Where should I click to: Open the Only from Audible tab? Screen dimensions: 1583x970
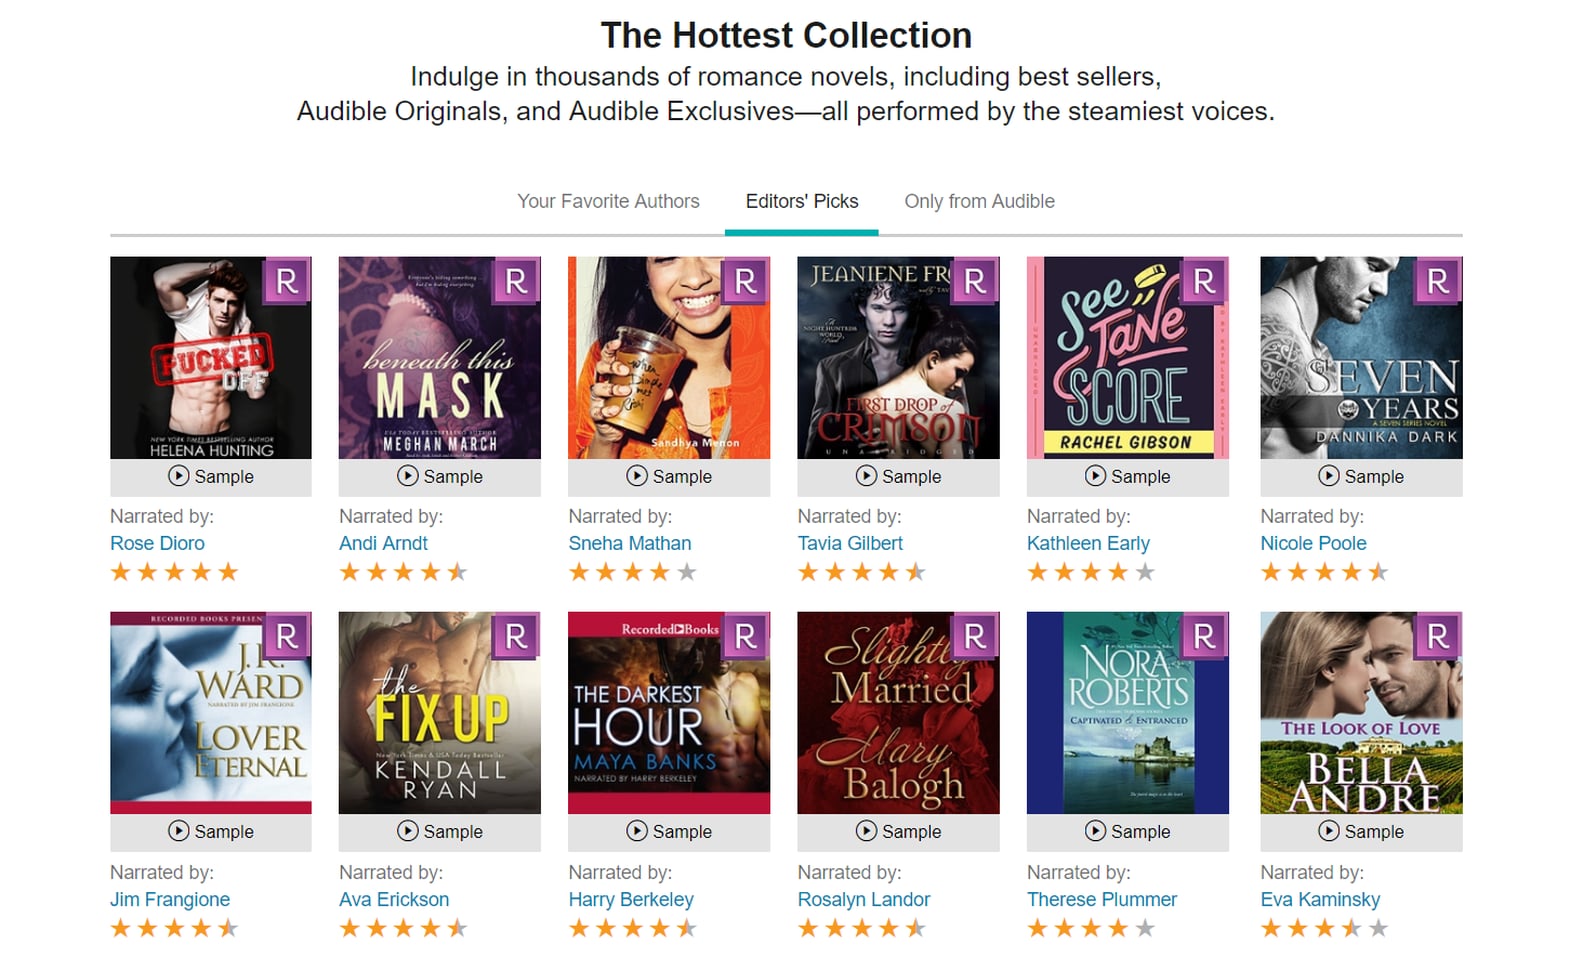click(979, 201)
